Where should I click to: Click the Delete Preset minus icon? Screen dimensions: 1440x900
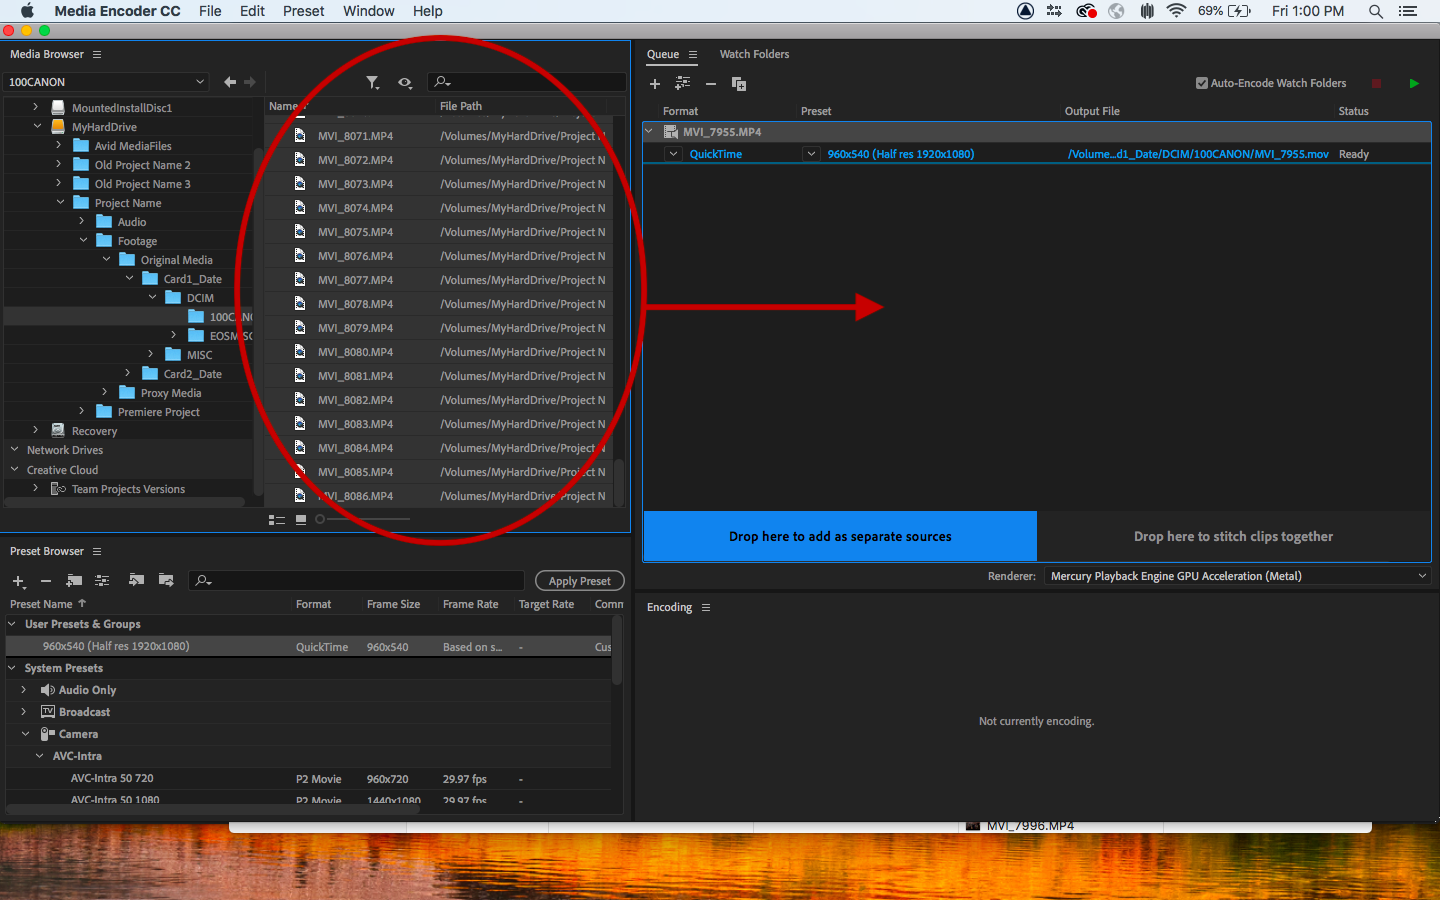click(x=46, y=581)
